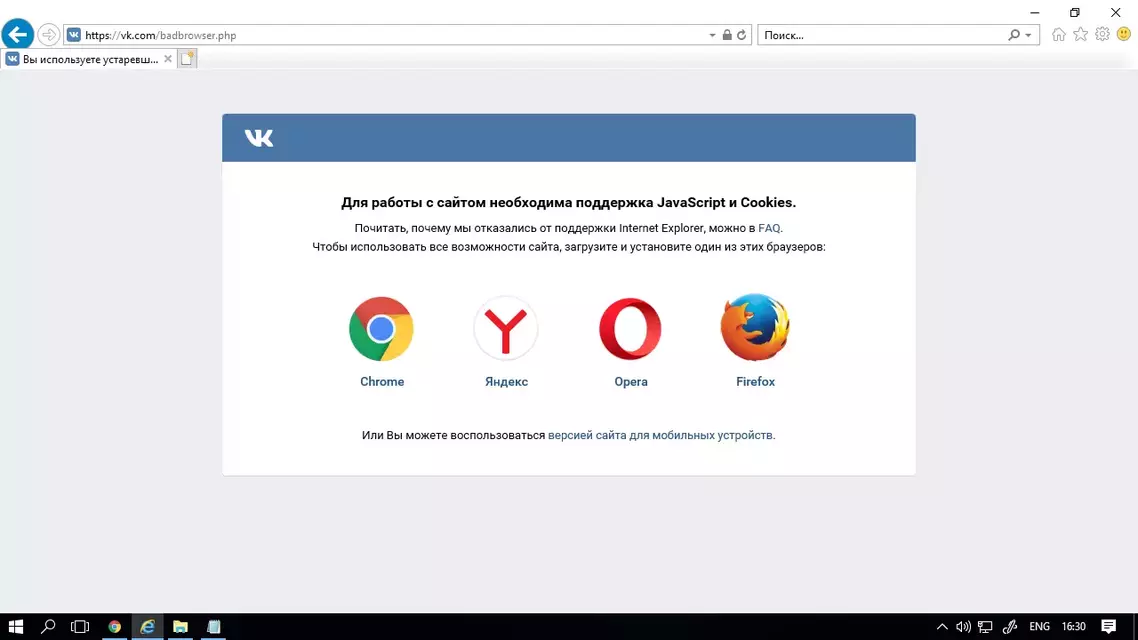Image resolution: width=1138 pixels, height=640 pixels.
Task: Open 'версией сайта для мобильных устройств' link
Action: pos(660,435)
